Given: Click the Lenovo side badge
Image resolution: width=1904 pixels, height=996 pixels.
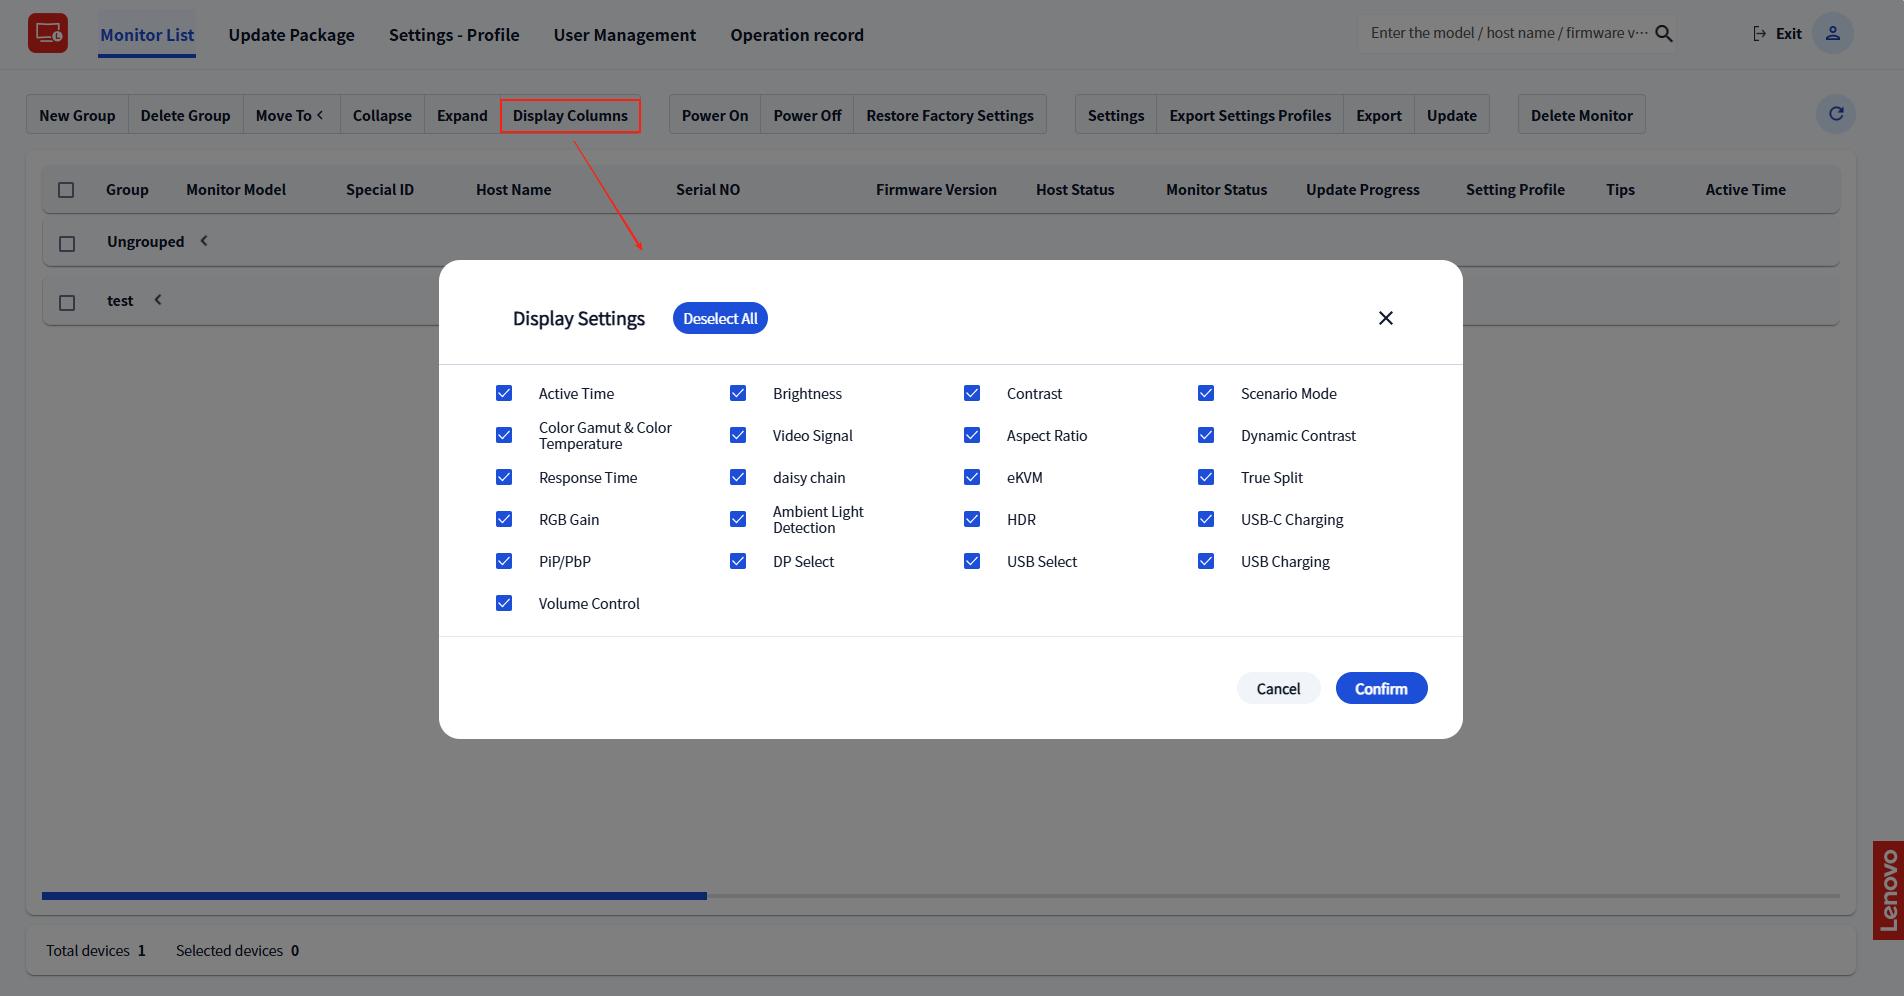Looking at the screenshot, I should 1887,890.
